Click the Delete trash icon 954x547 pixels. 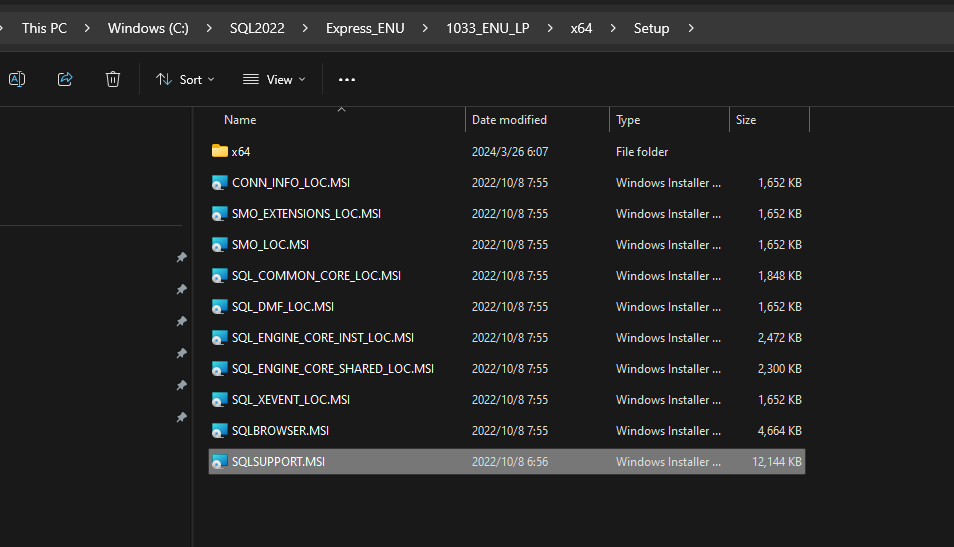click(113, 79)
